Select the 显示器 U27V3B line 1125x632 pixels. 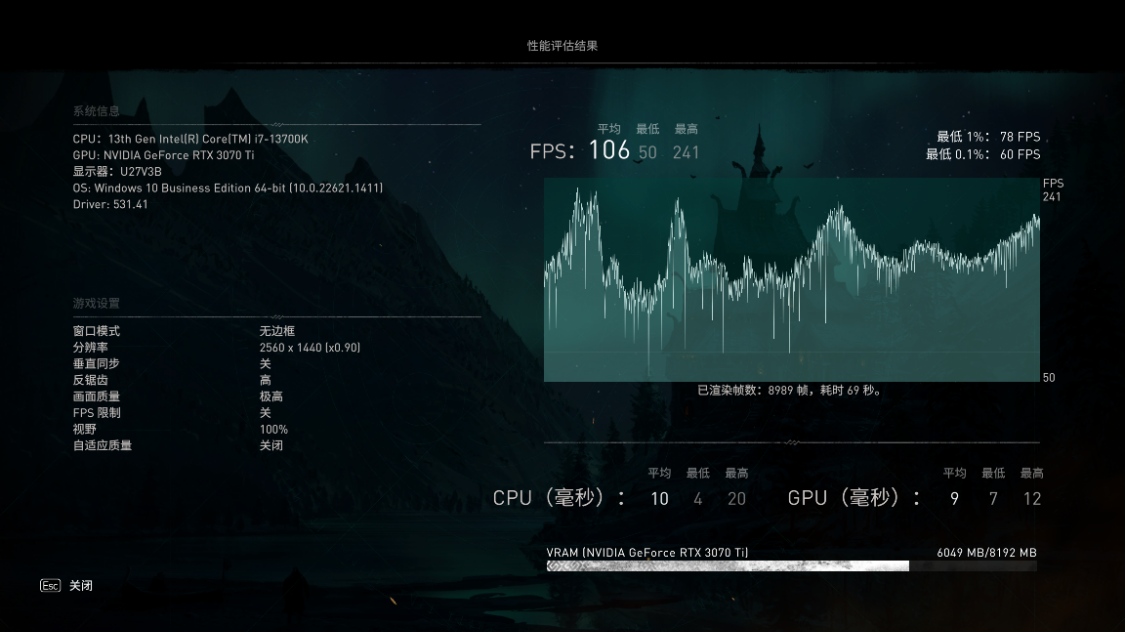117,171
